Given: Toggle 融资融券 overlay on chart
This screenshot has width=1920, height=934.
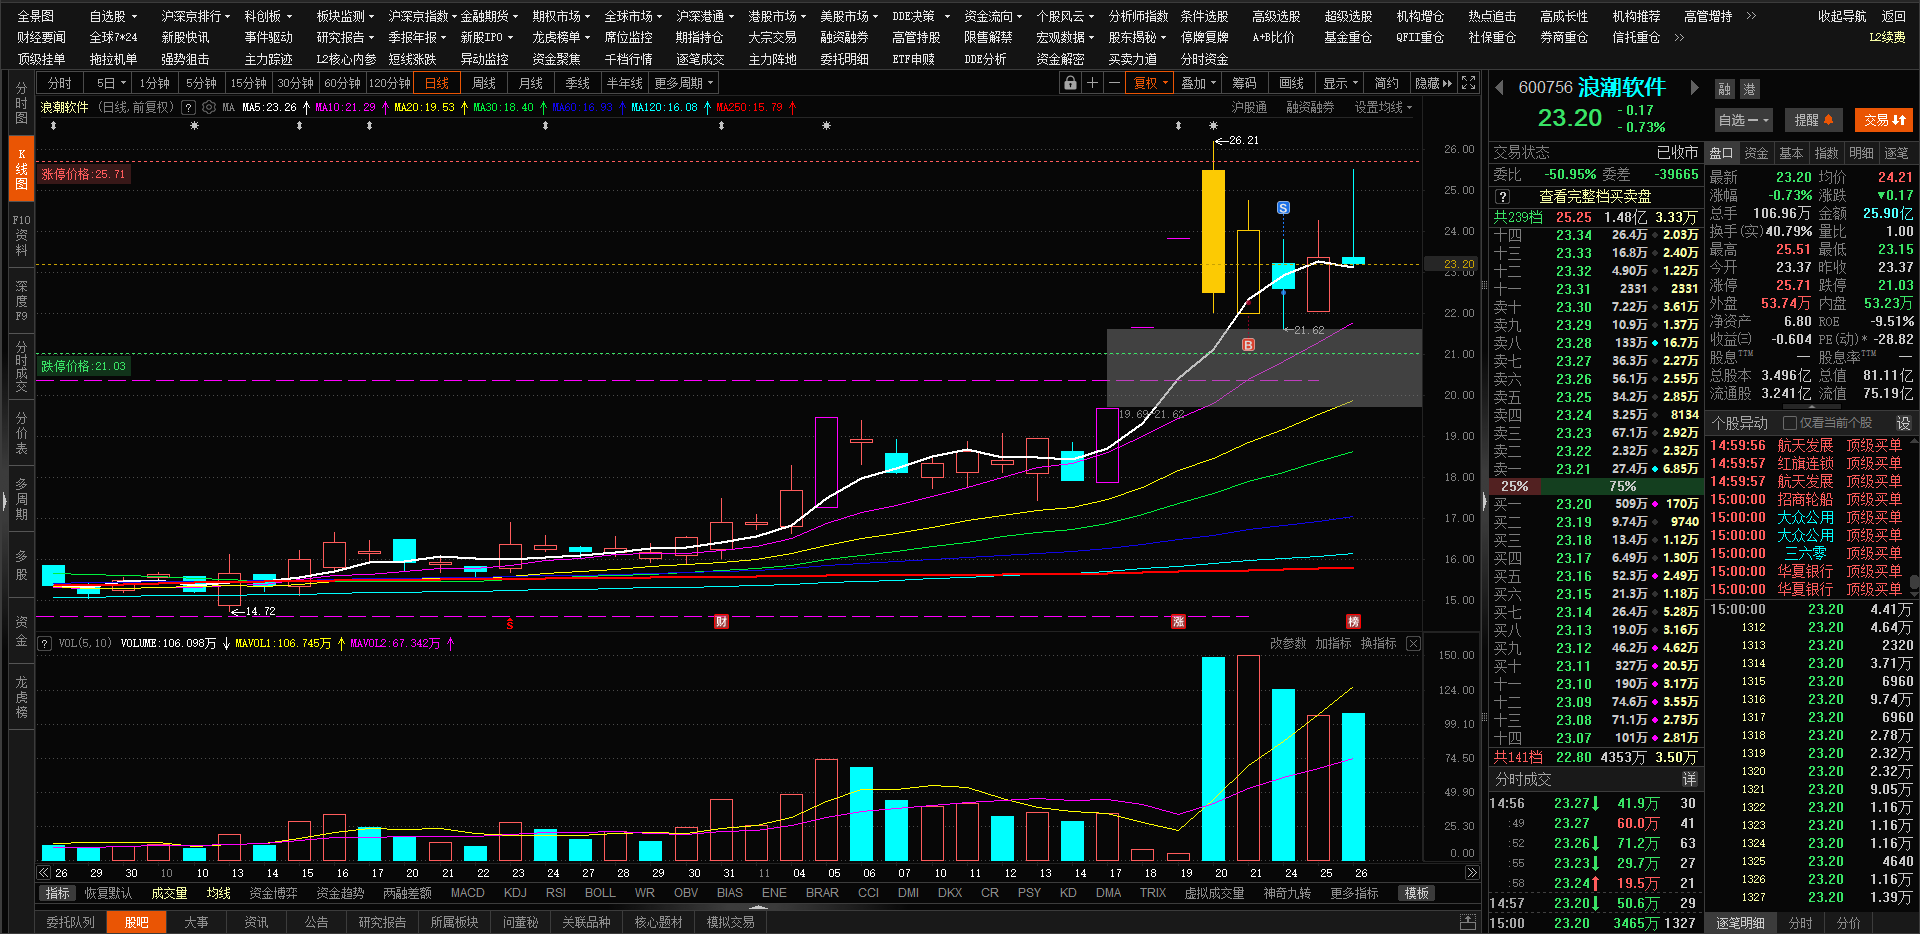Looking at the screenshot, I should [x=1310, y=107].
